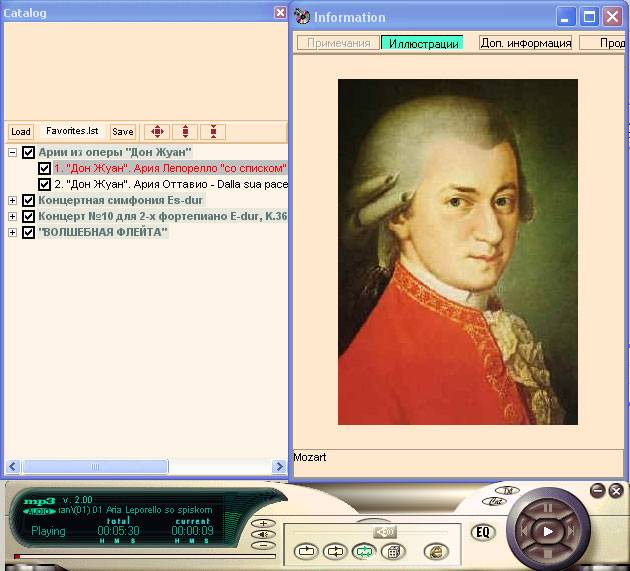
Task: Open the Internet Explorer web icon
Action: (x=436, y=551)
